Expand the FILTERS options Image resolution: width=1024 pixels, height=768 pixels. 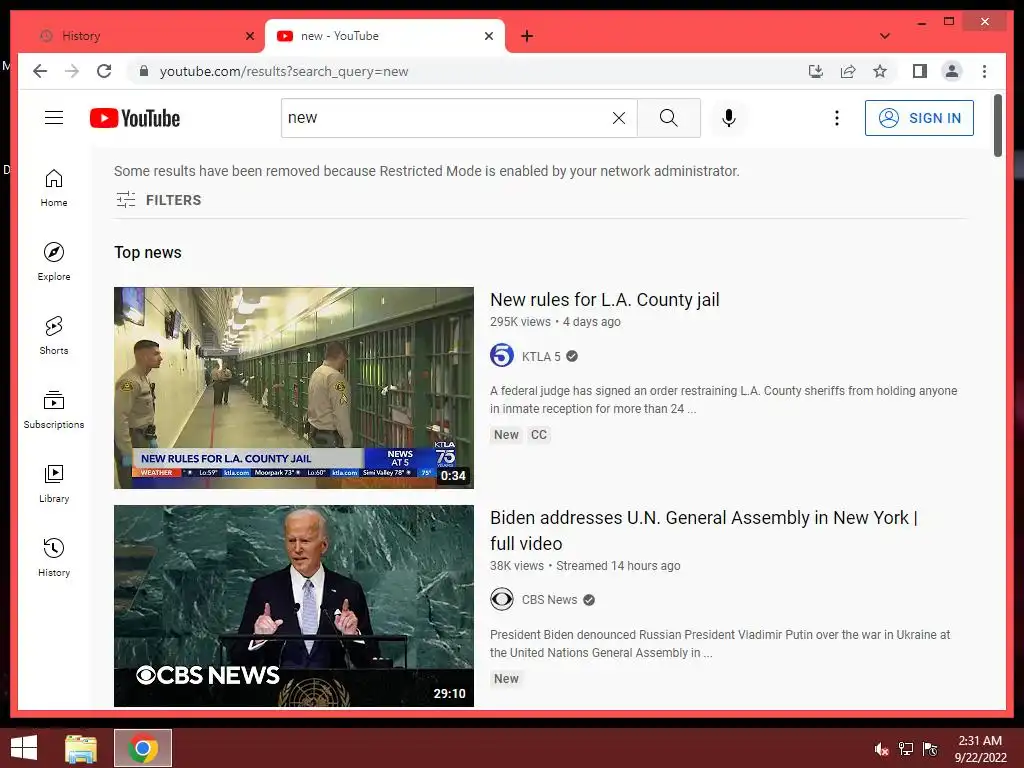tap(158, 200)
